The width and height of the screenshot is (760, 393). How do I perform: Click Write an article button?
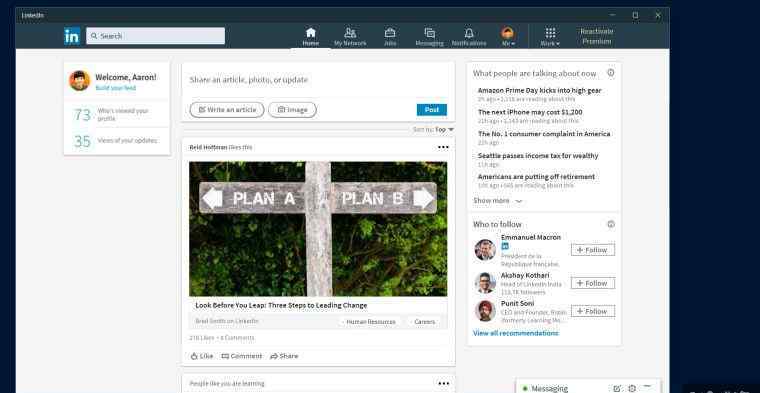(227, 110)
